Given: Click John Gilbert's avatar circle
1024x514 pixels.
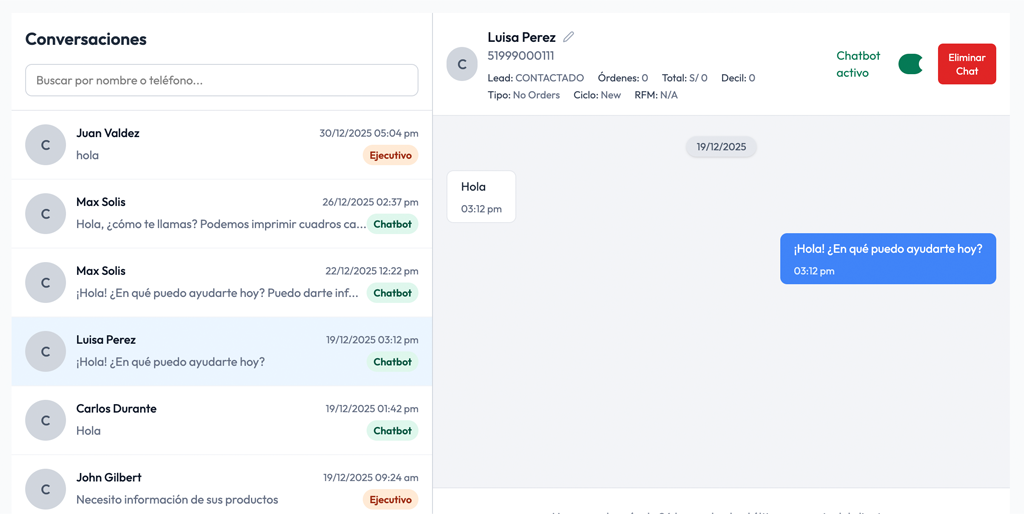Looking at the screenshot, I should [x=45, y=489].
